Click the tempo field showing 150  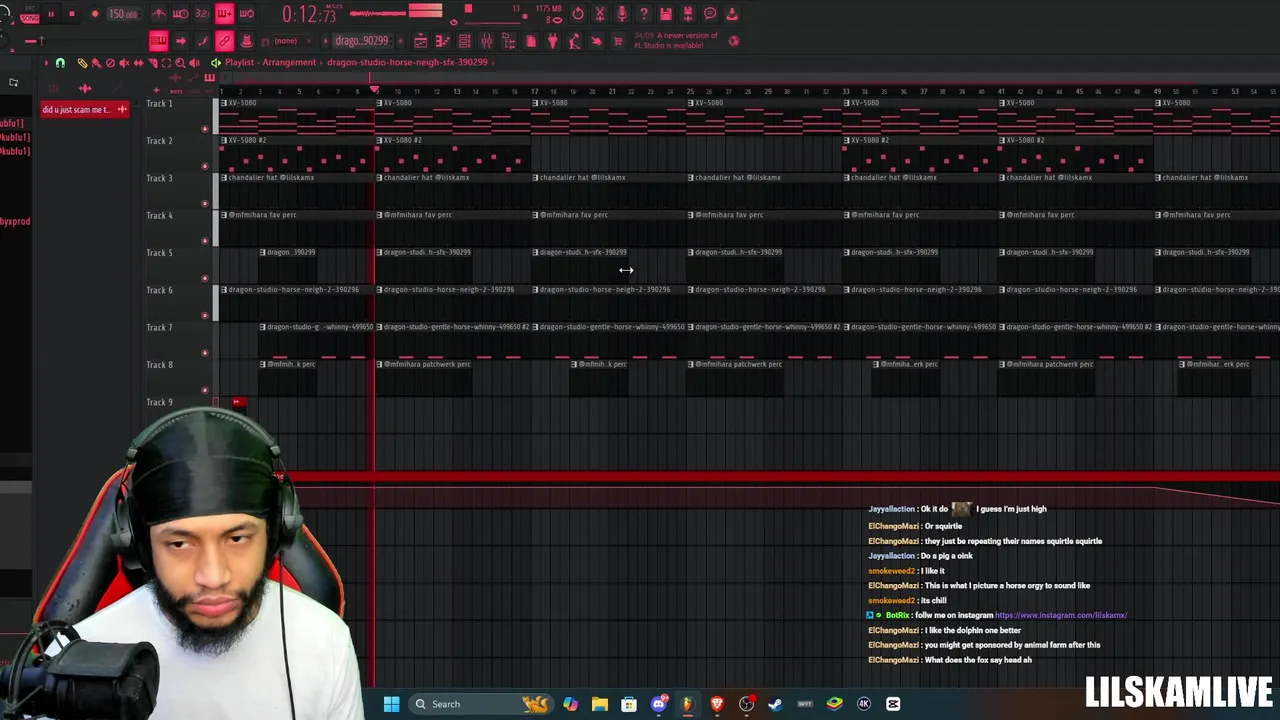[x=123, y=14]
